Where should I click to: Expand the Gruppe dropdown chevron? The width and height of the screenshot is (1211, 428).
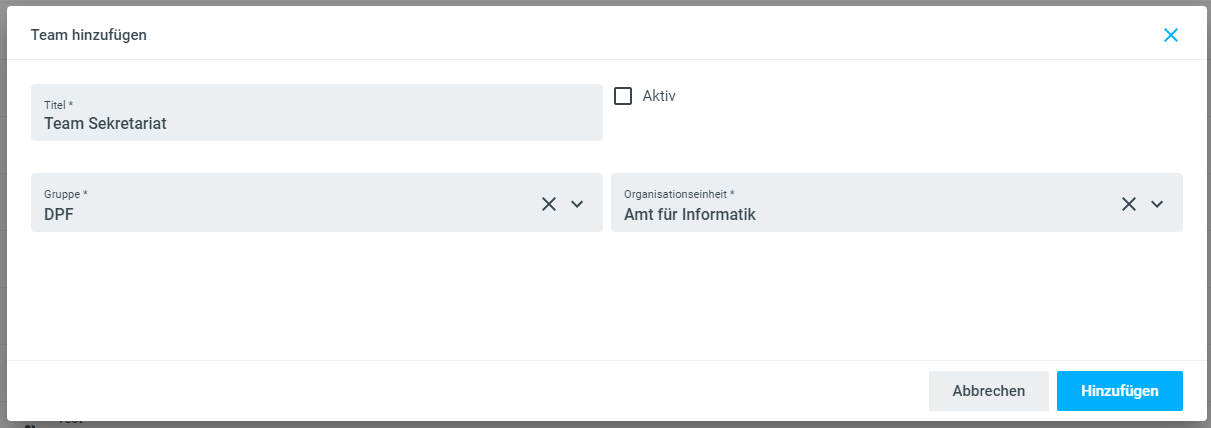point(577,204)
